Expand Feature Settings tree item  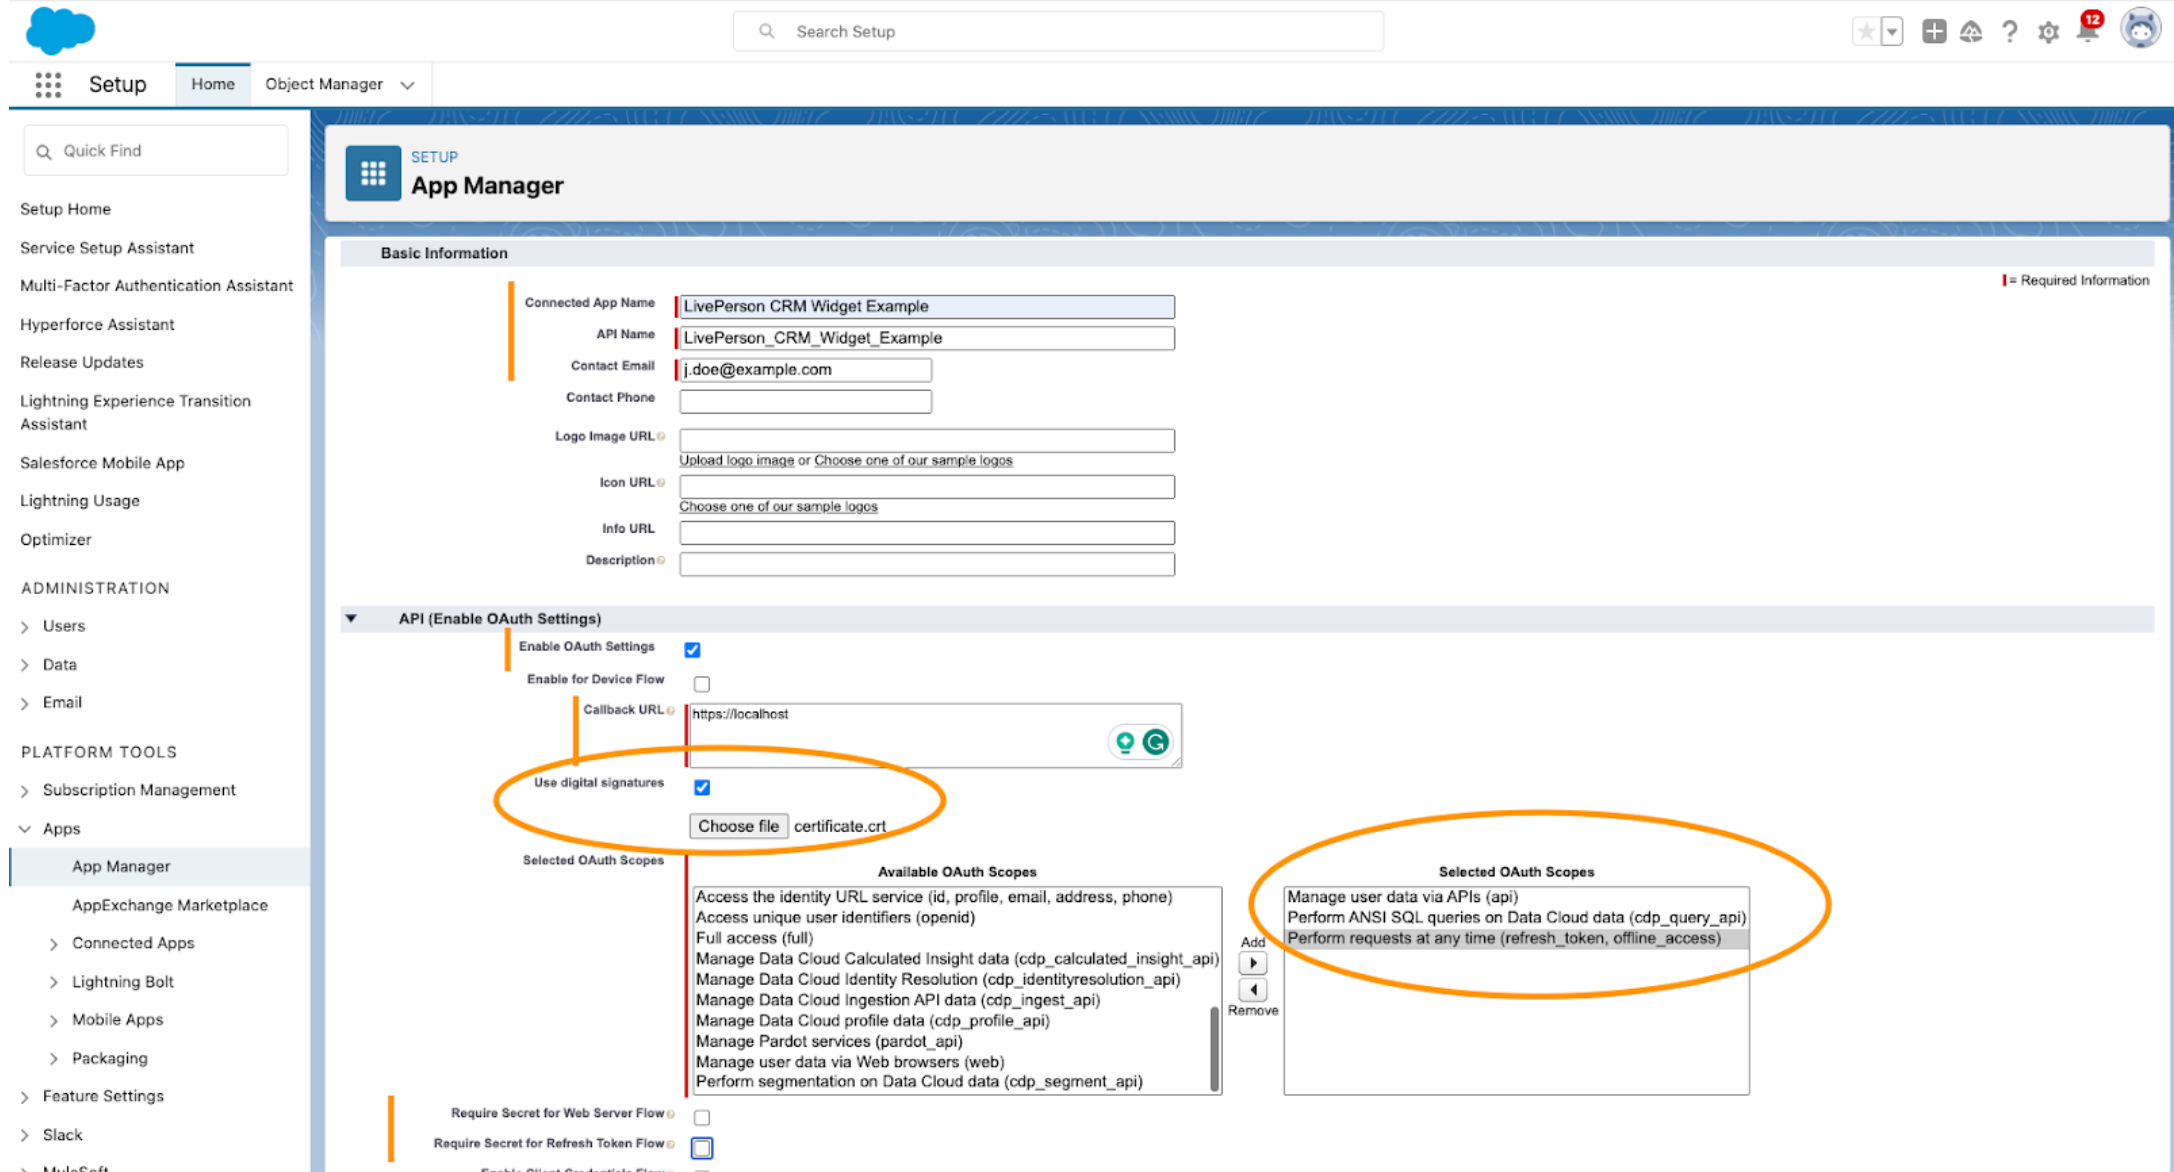pyautogui.click(x=26, y=1097)
